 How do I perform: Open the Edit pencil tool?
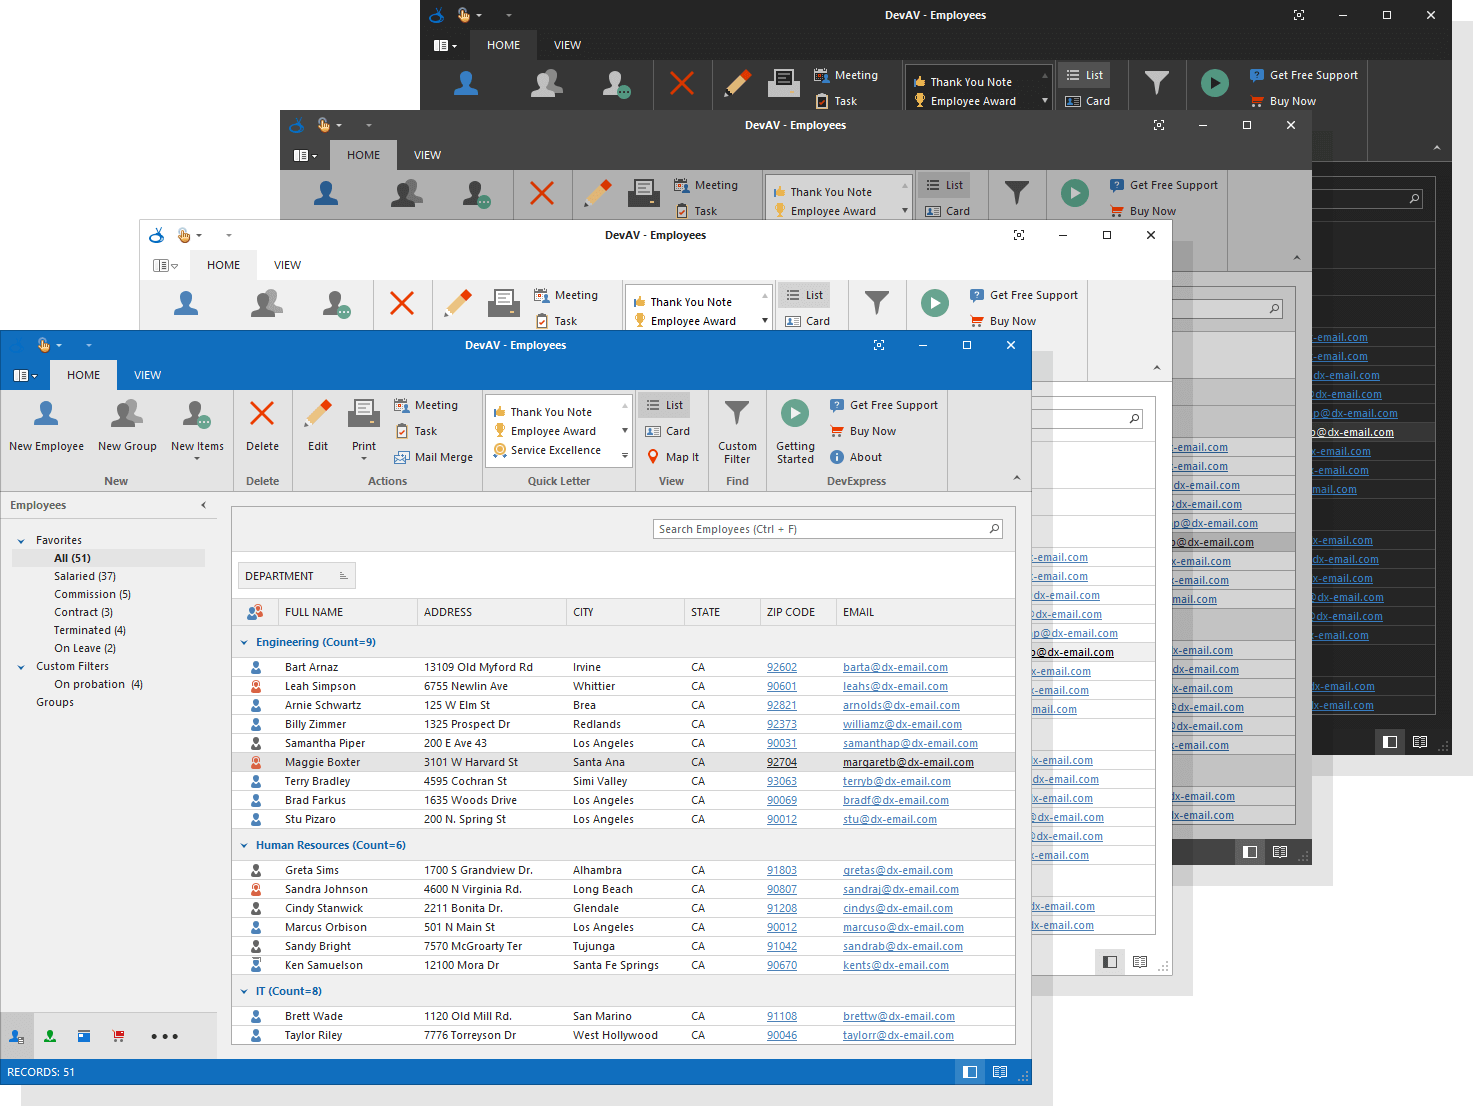click(318, 414)
